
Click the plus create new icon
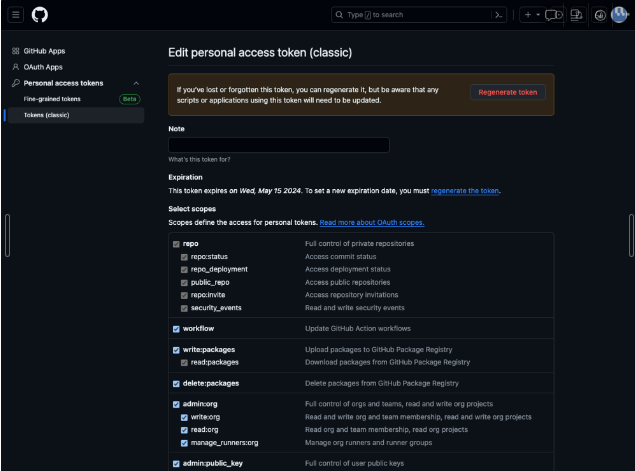[528, 15]
